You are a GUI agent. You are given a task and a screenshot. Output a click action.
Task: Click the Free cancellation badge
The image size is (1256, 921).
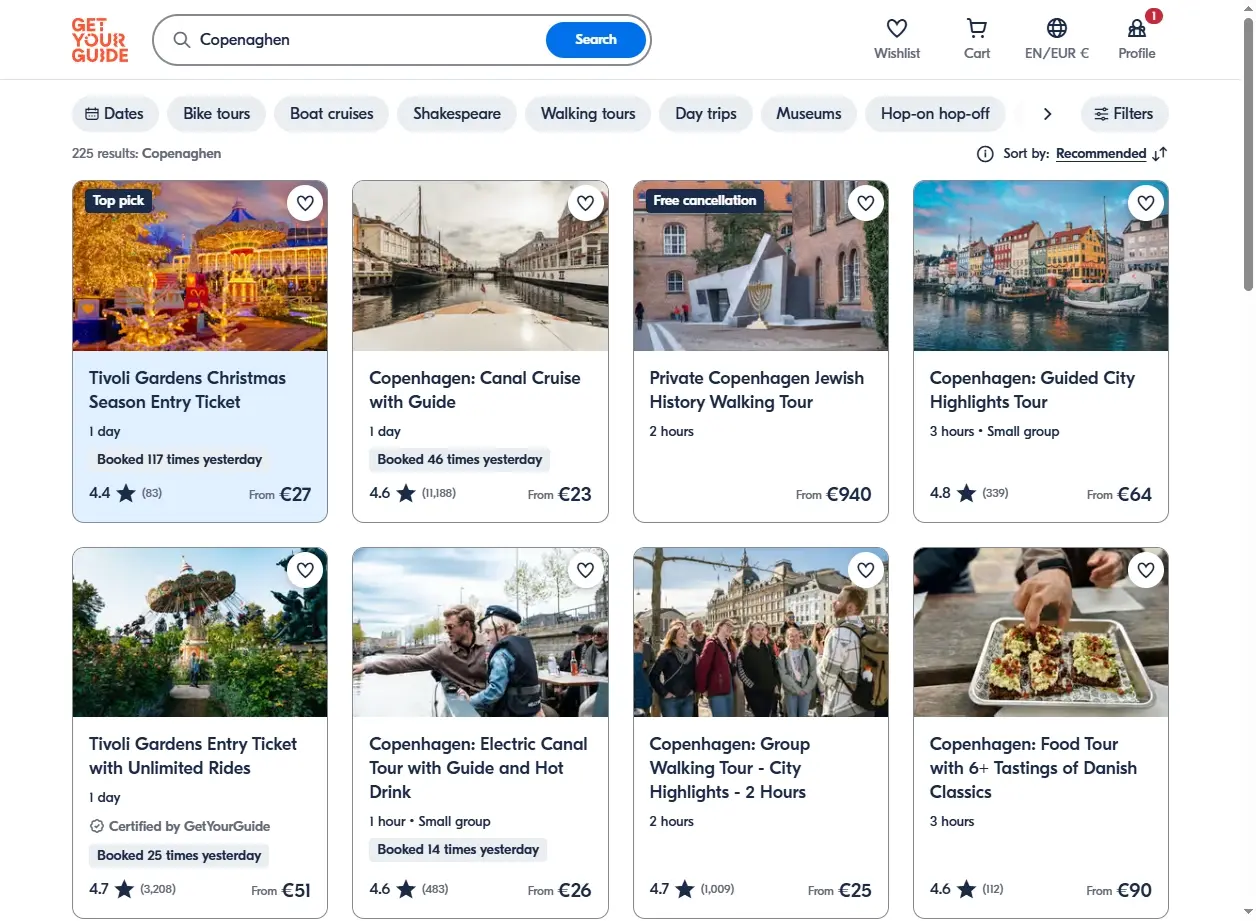coord(705,201)
